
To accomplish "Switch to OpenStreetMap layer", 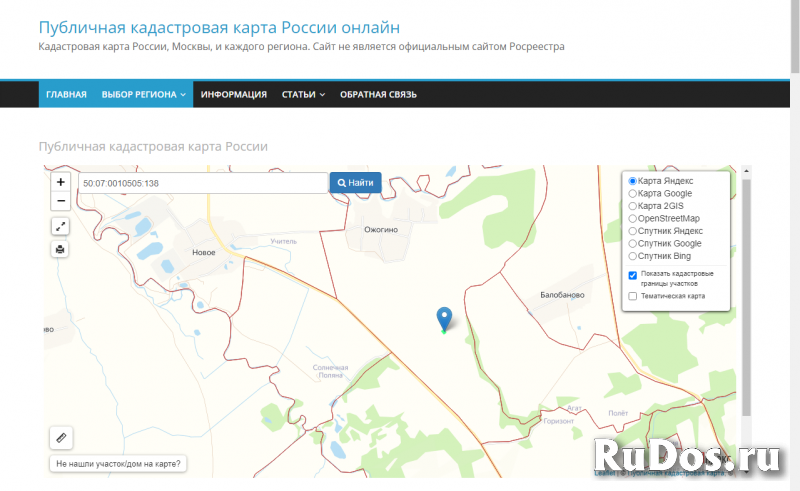I will [632, 218].
